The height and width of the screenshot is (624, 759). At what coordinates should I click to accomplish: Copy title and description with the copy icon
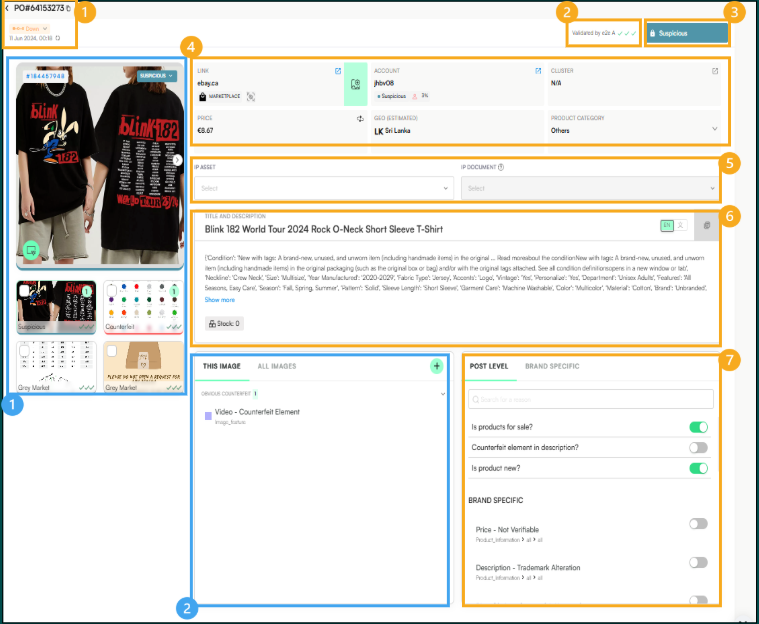[707, 226]
